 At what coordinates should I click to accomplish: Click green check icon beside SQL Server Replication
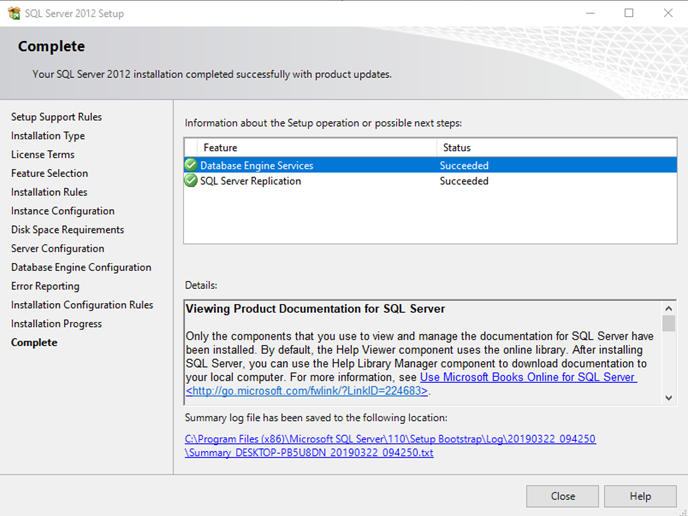[x=191, y=180]
